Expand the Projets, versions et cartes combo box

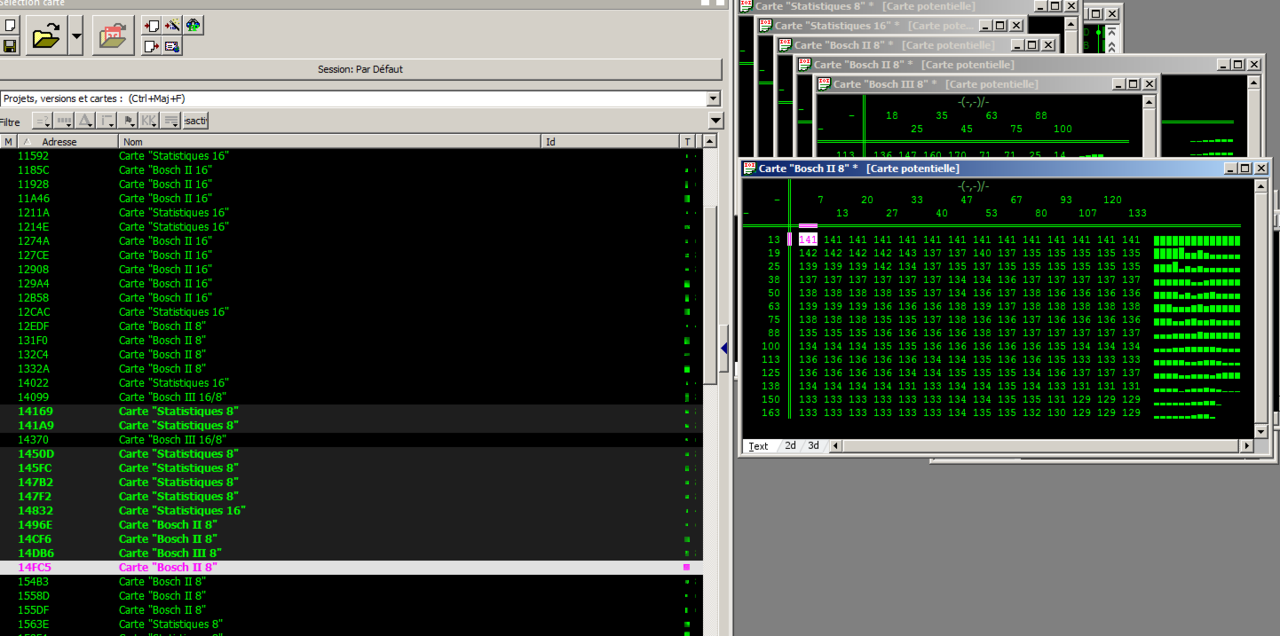pos(712,99)
